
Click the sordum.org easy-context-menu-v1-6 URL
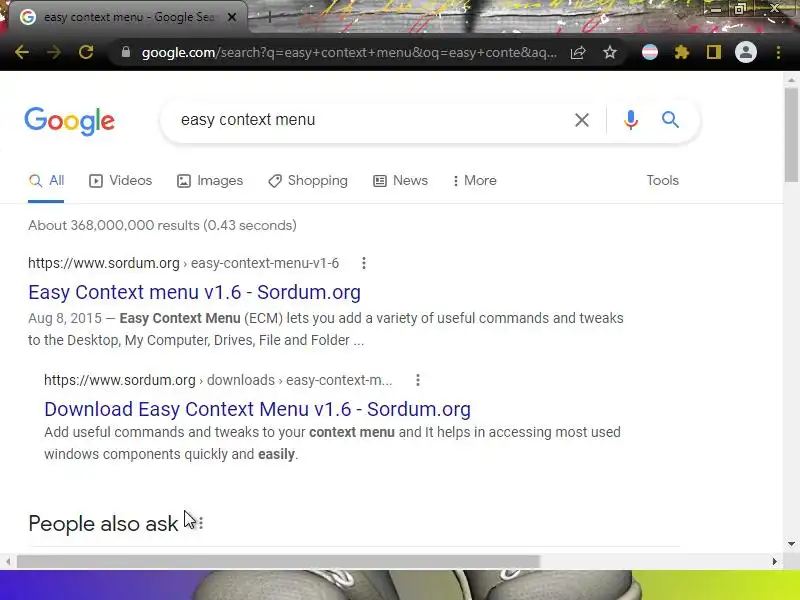click(183, 263)
